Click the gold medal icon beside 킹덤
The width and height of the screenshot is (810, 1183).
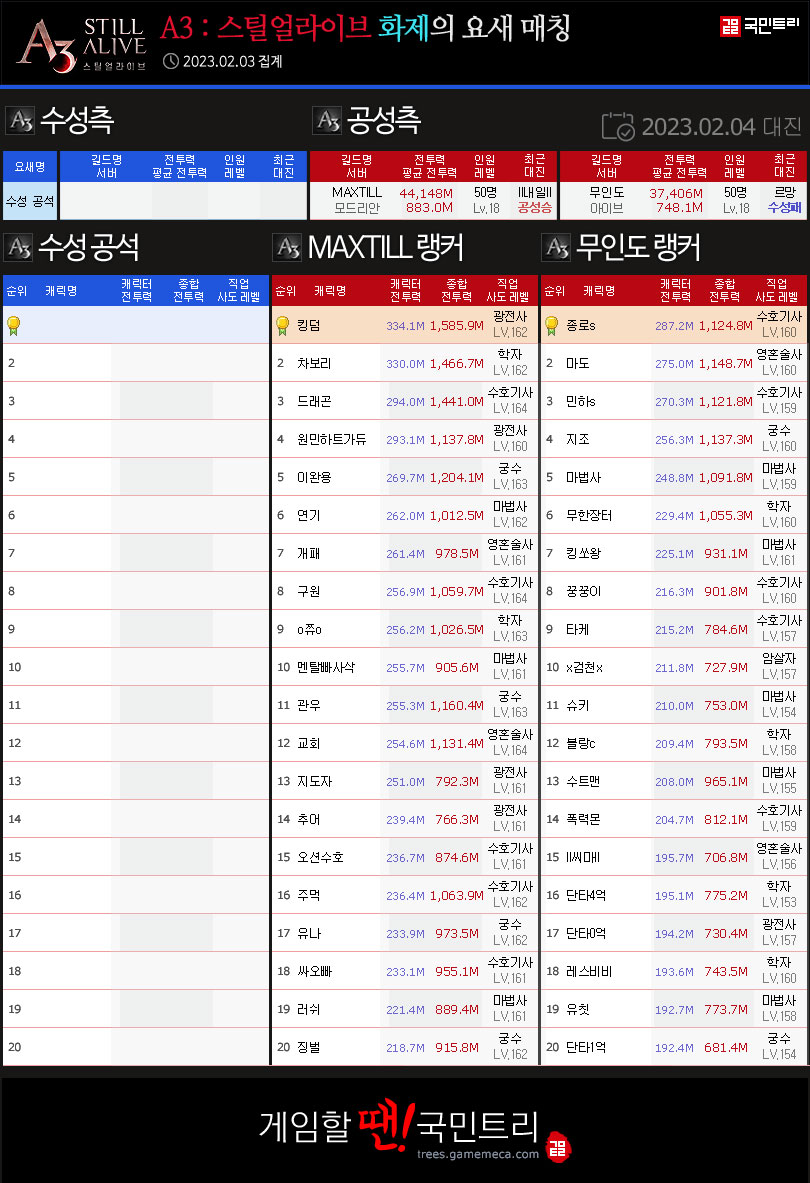click(285, 325)
